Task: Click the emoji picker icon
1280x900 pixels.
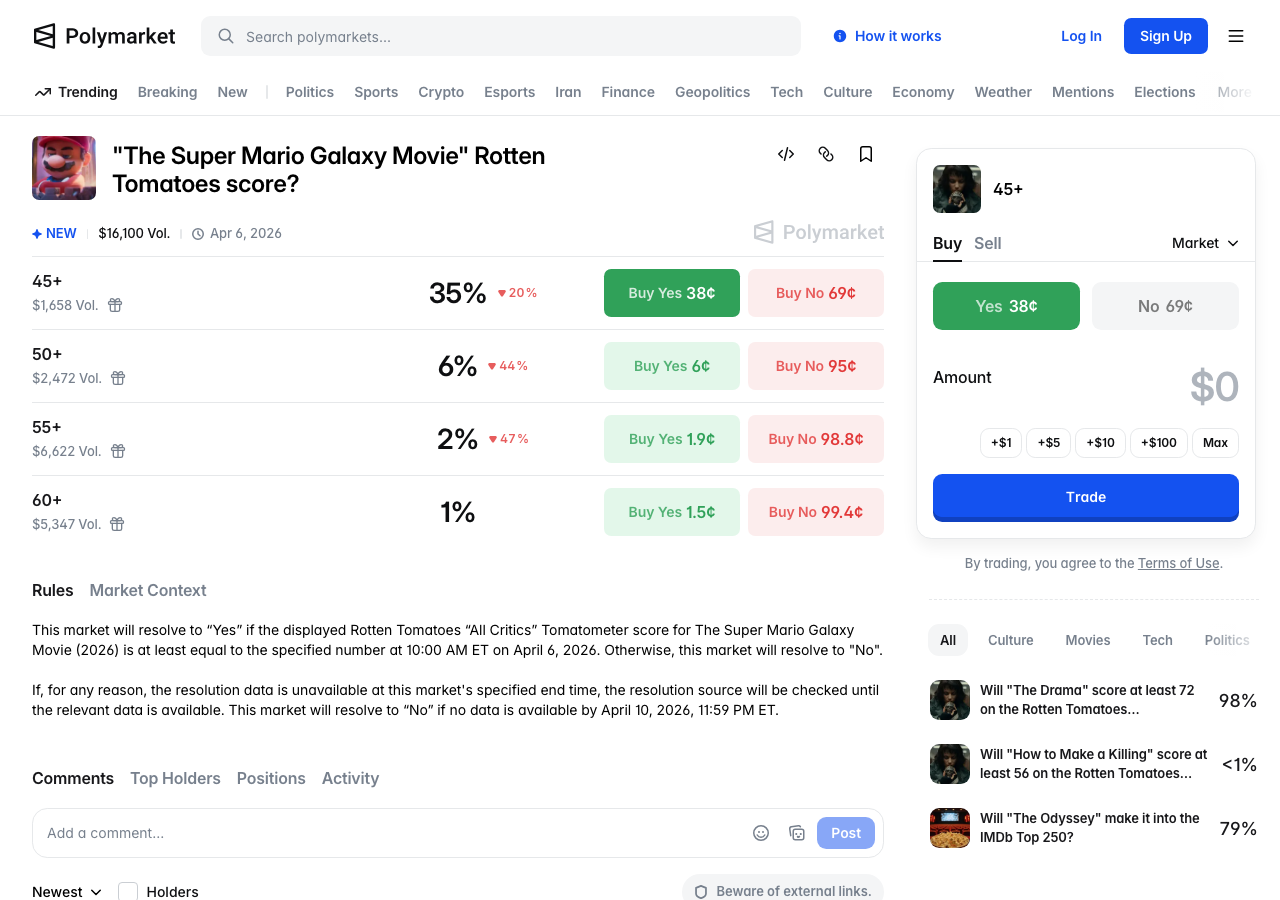Action: 761,833
